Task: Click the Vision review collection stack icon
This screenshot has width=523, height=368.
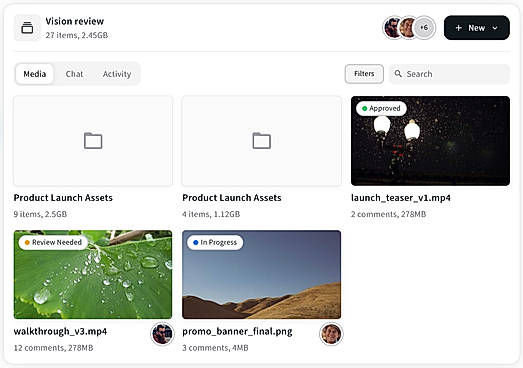Action: pyautogui.click(x=27, y=28)
